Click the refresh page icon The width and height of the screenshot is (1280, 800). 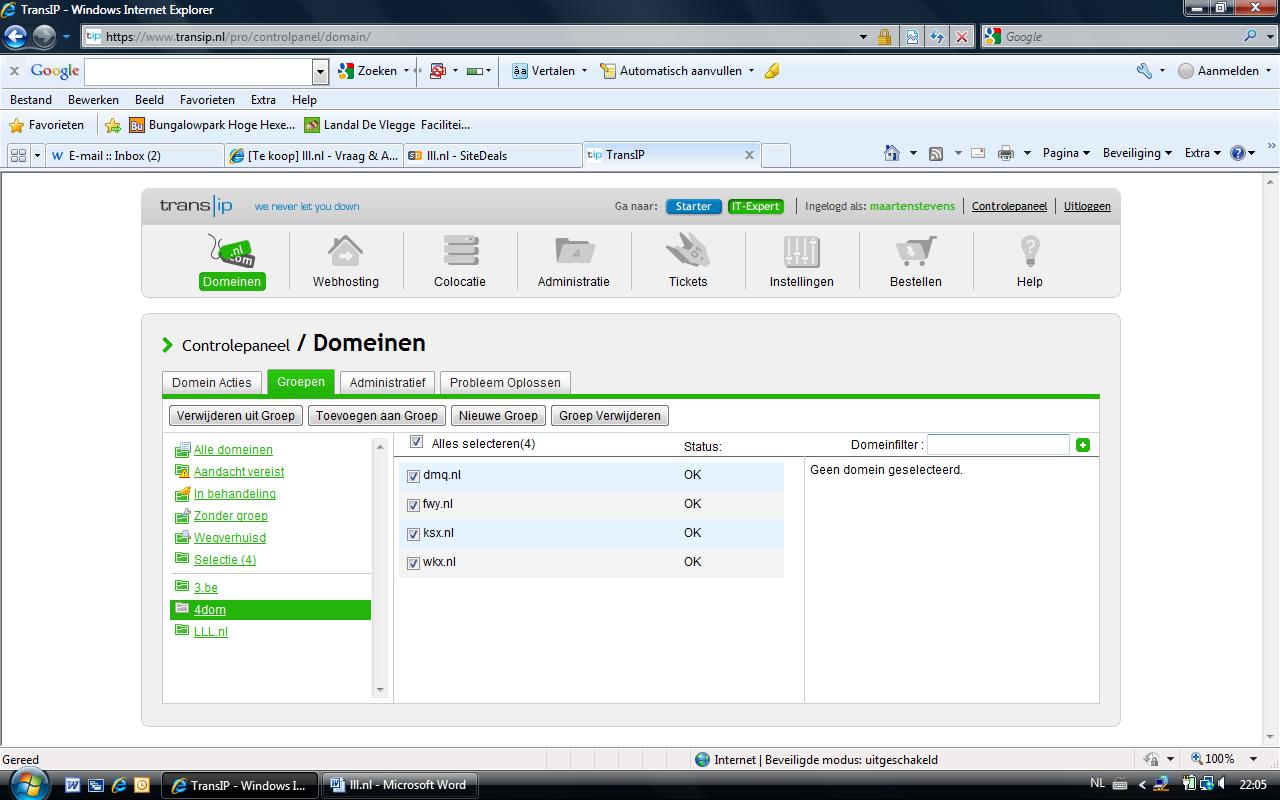tap(937, 37)
